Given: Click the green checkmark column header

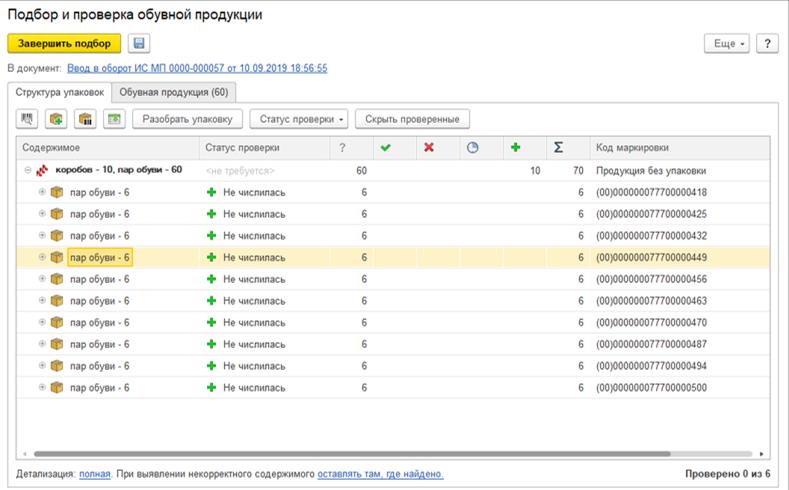Looking at the screenshot, I should tap(384, 147).
